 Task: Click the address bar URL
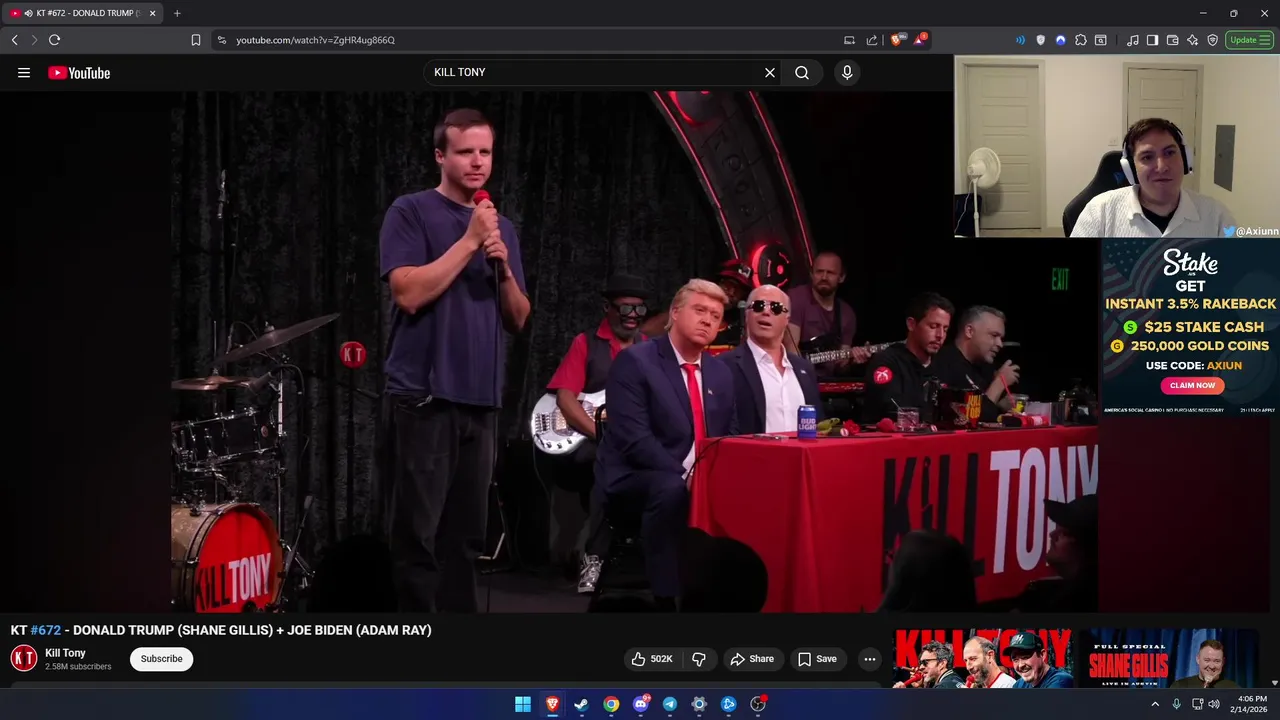point(316,40)
